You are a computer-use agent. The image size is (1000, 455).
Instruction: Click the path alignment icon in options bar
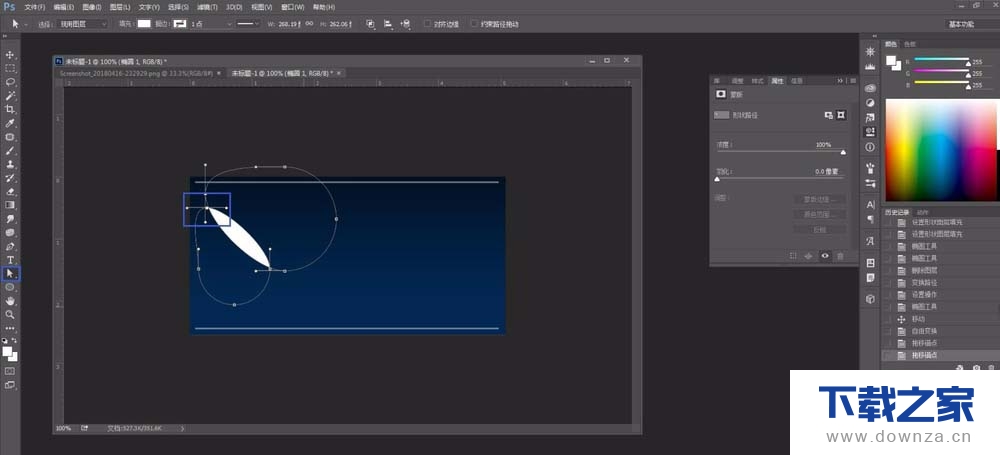(x=388, y=24)
